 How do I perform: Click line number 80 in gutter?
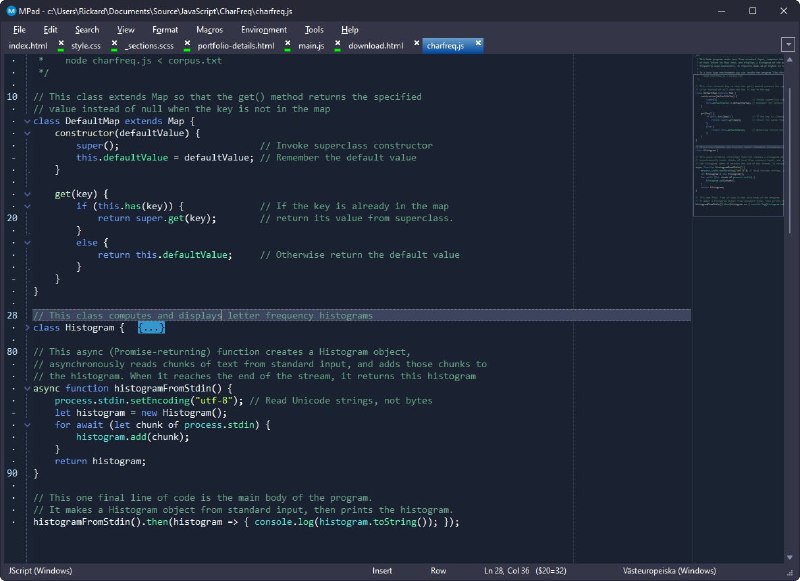[12, 351]
